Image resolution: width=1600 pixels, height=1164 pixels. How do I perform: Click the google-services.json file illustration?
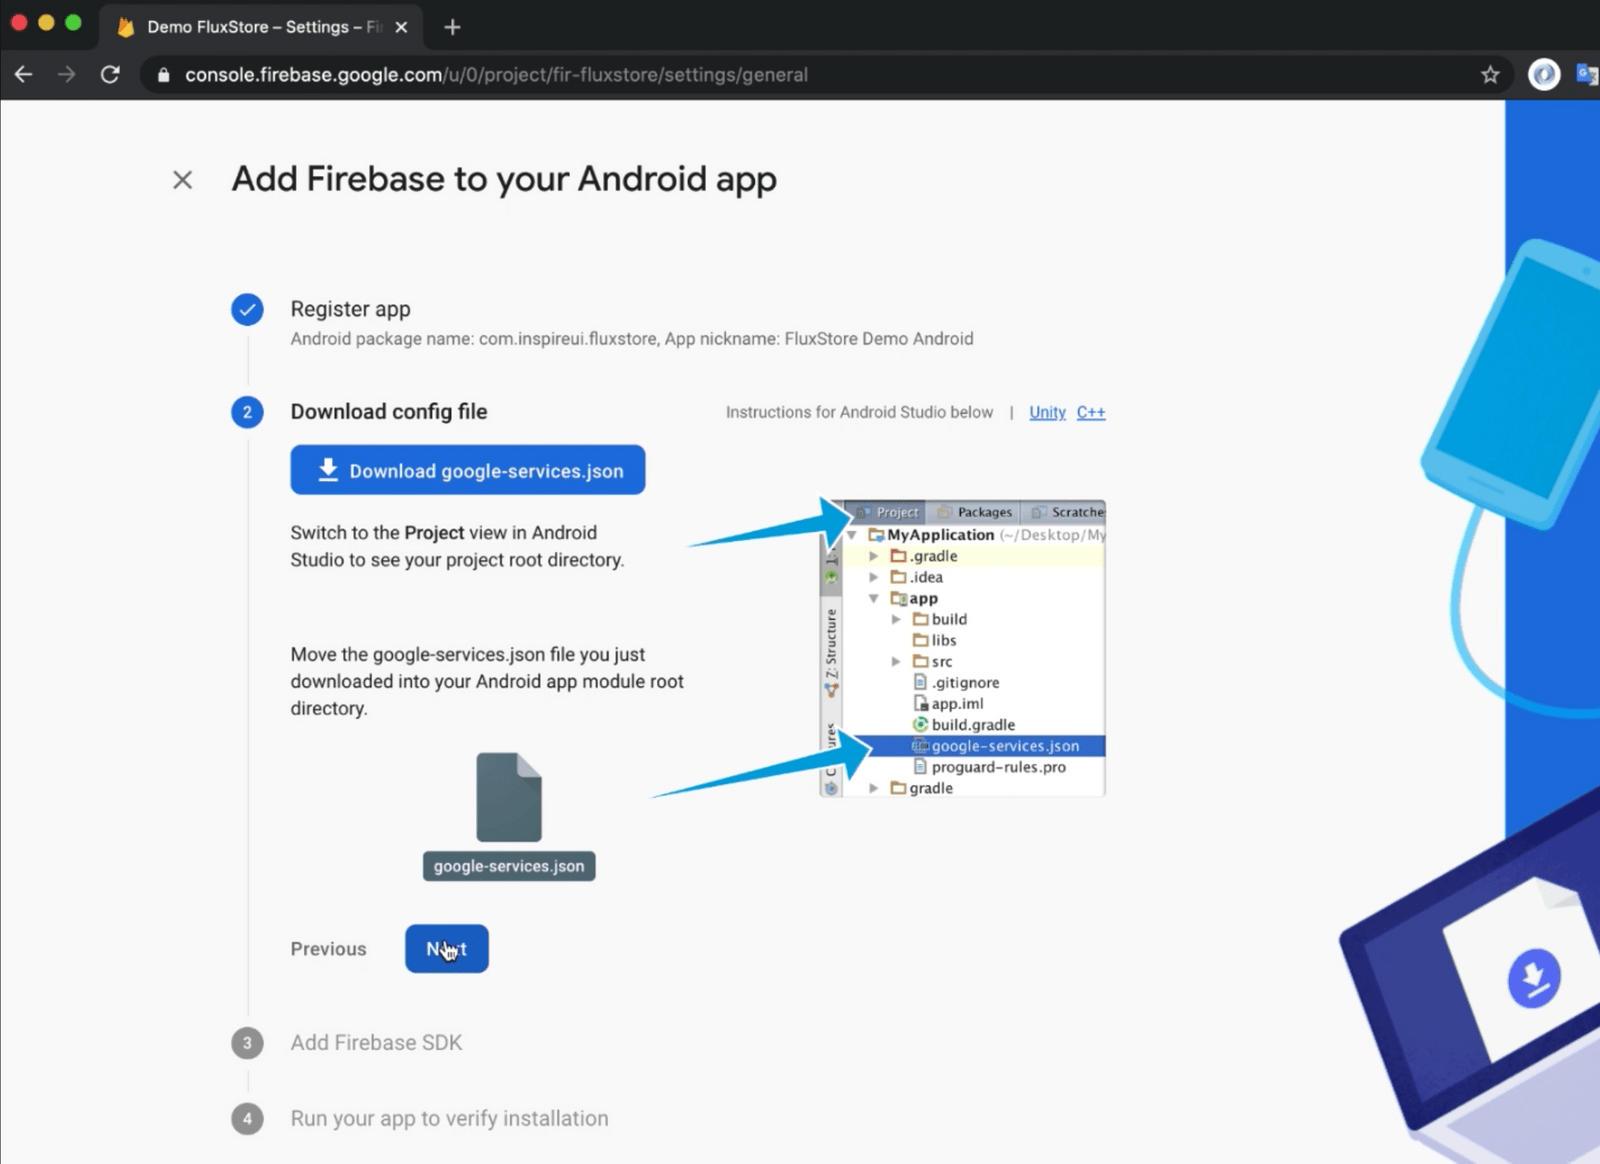(509, 816)
